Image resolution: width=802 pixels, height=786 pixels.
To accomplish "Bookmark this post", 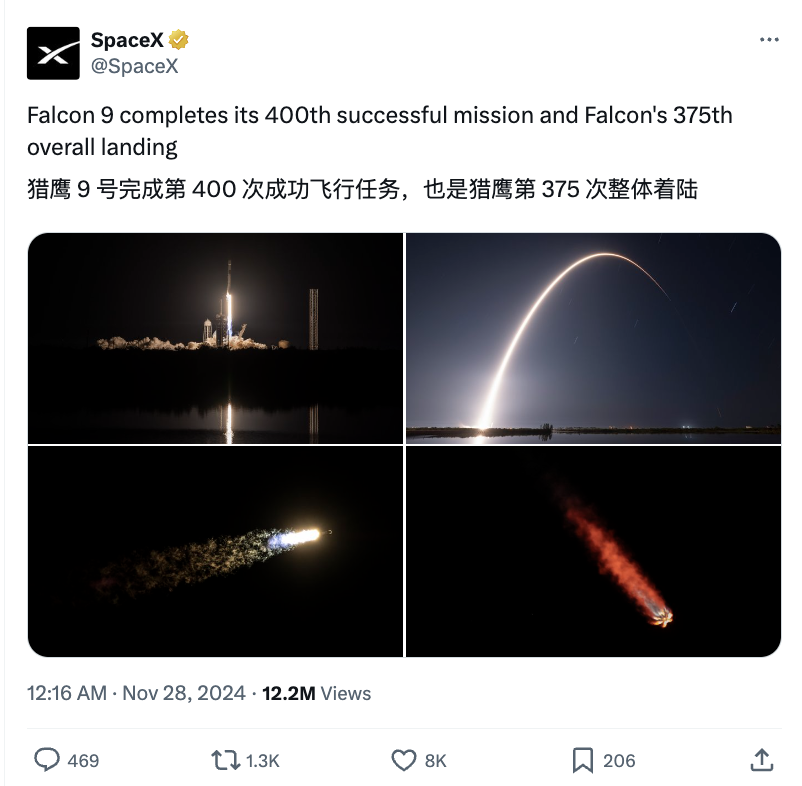I will point(583,760).
